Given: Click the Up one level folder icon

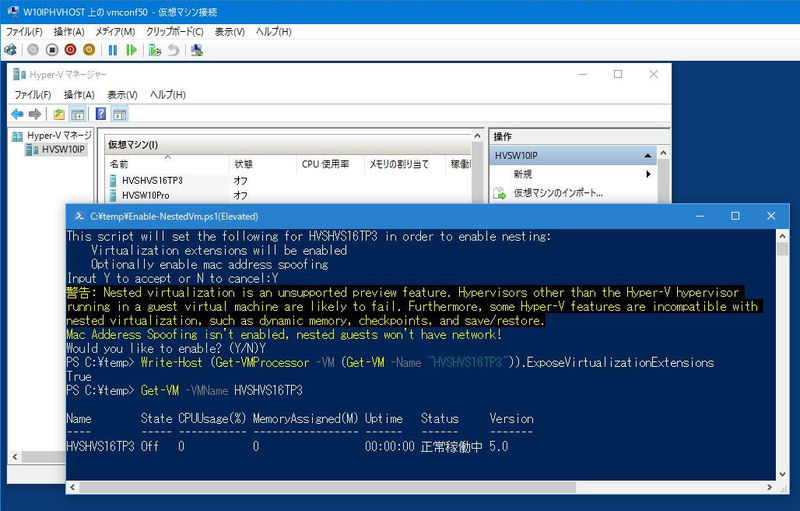Looking at the screenshot, I should [x=59, y=114].
